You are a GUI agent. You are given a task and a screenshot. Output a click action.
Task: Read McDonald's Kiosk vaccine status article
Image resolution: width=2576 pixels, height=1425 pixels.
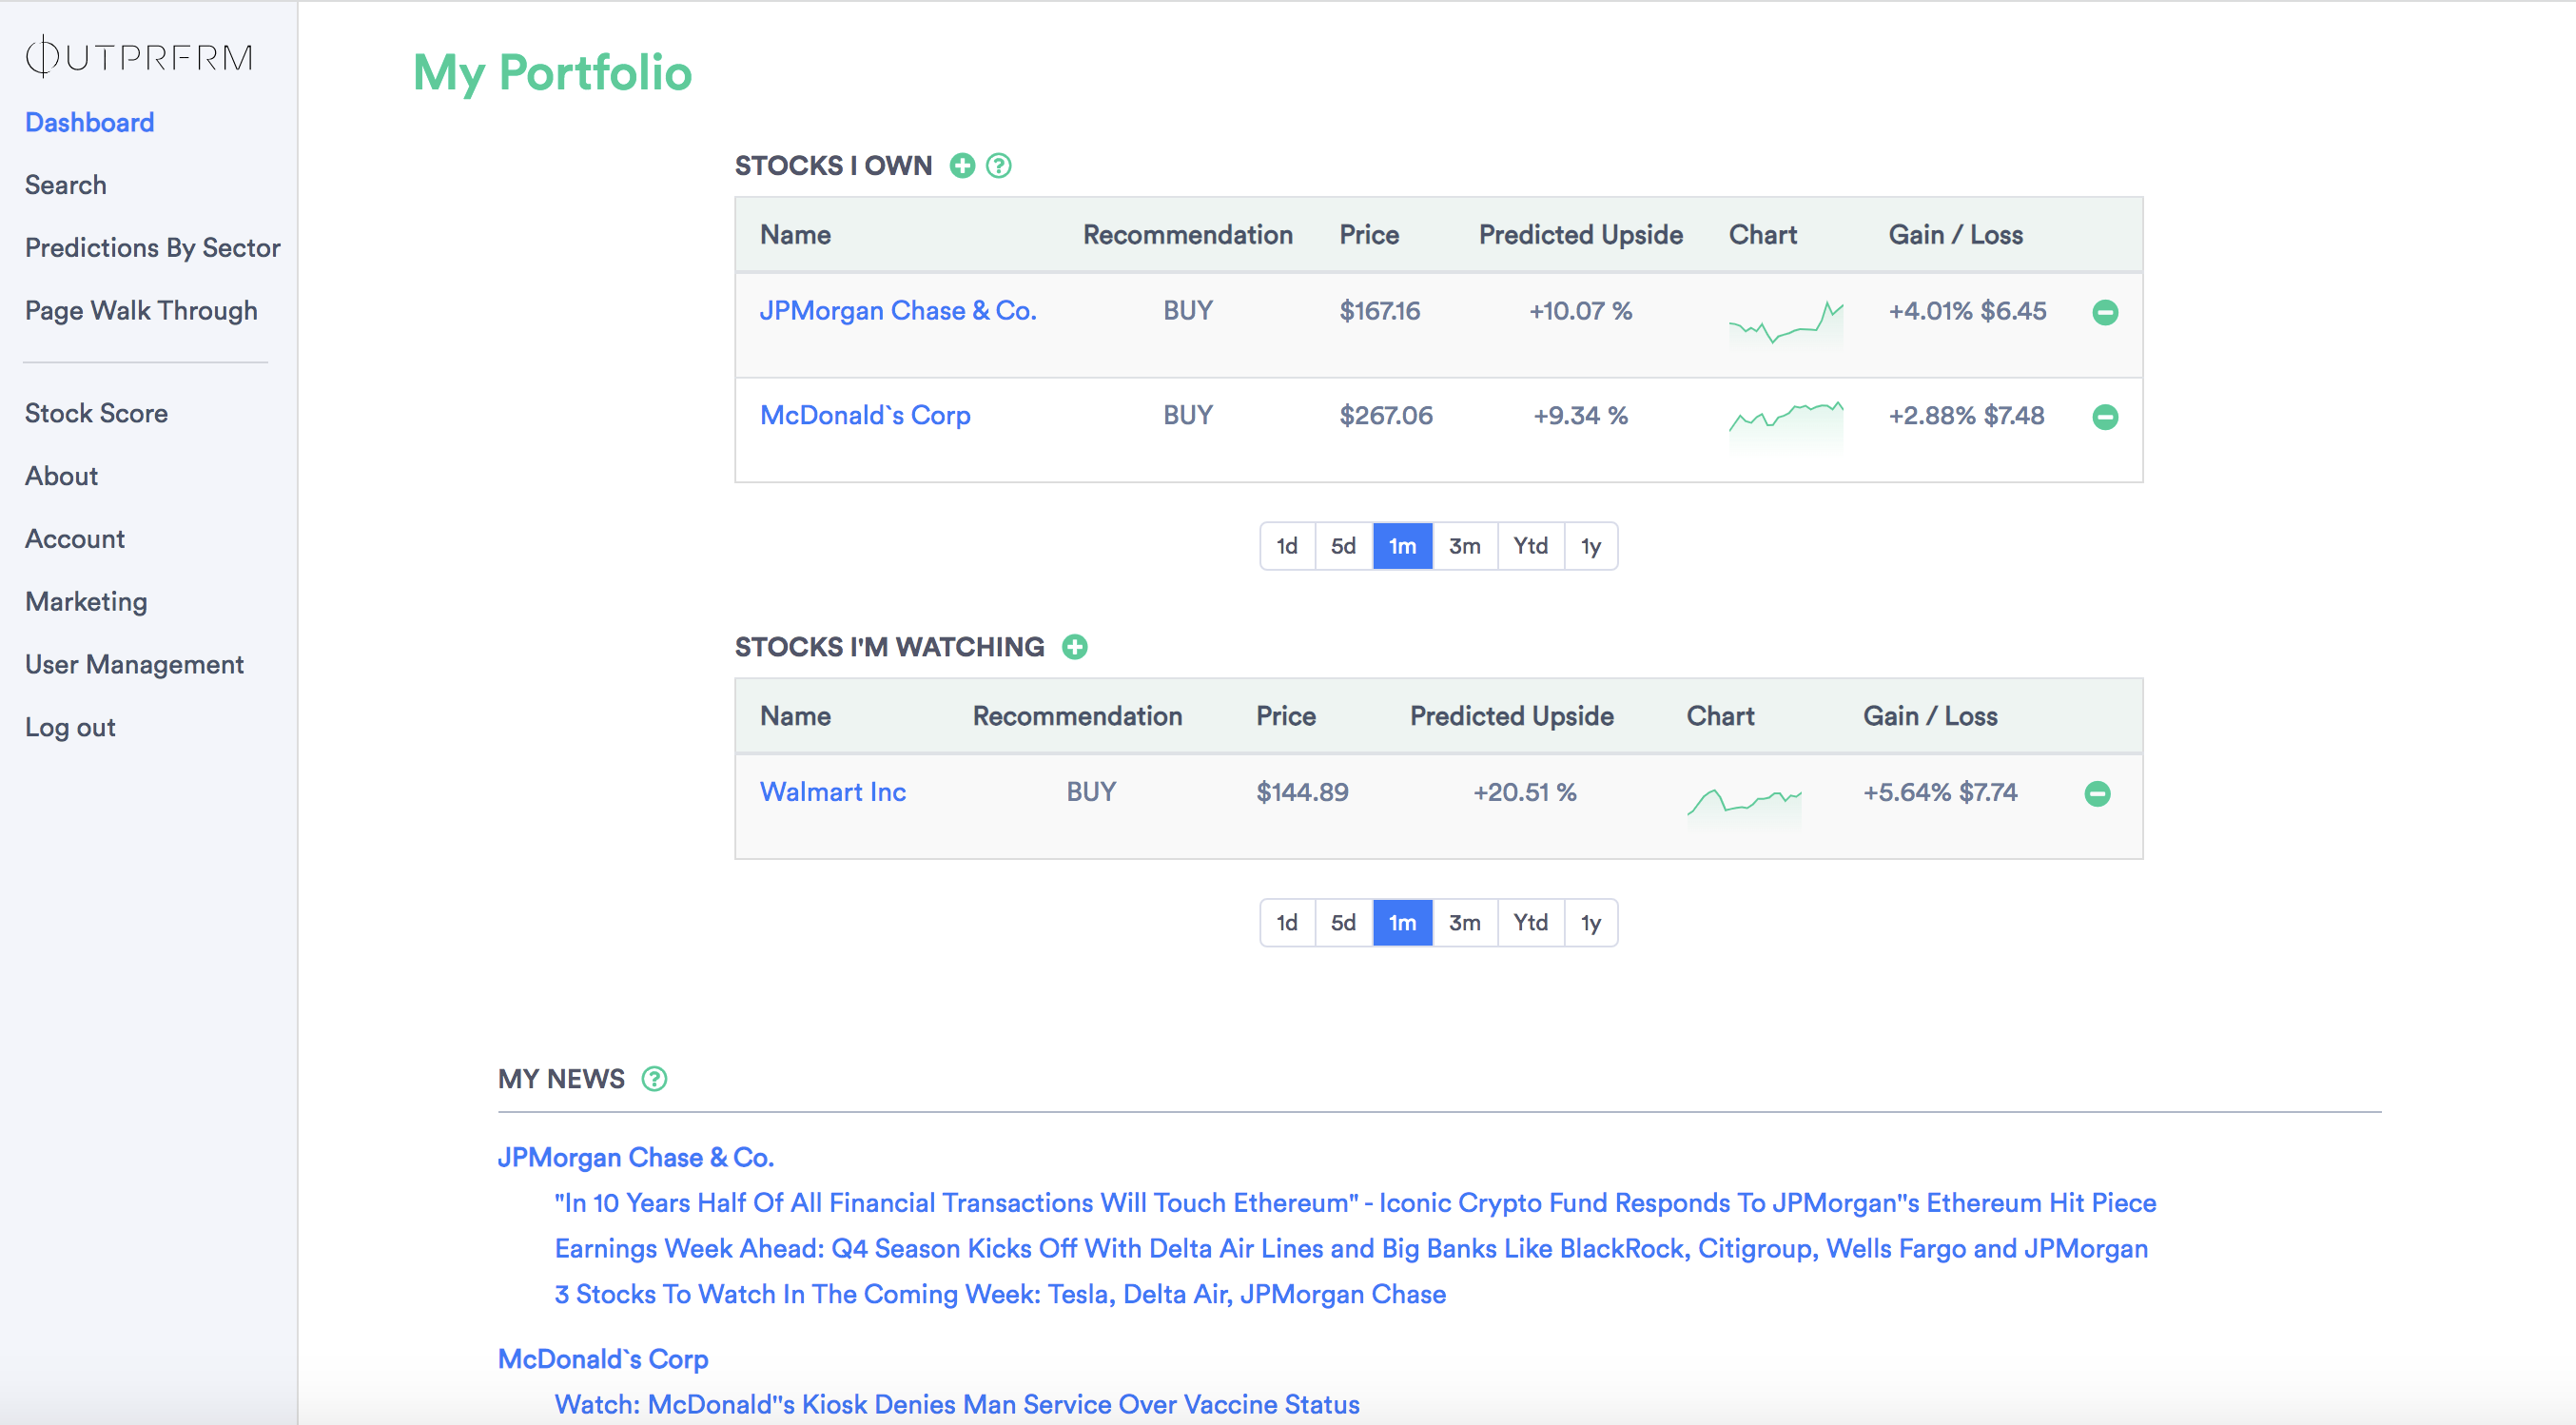click(957, 1405)
